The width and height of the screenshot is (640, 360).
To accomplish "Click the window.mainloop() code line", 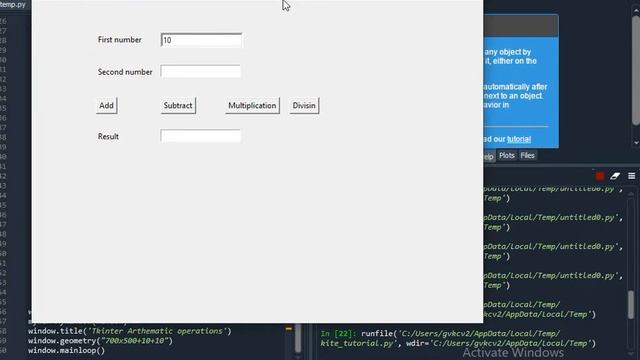I will click(x=67, y=350).
